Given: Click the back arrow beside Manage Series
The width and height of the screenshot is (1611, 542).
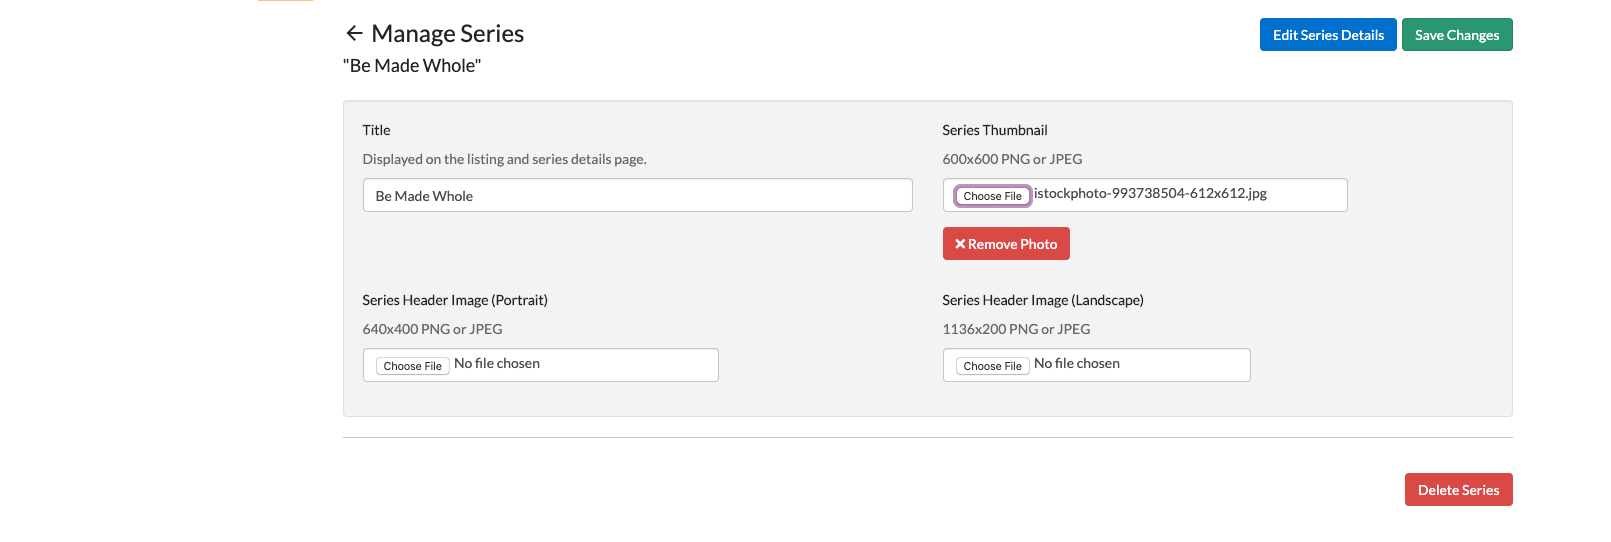Looking at the screenshot, I should tap(354, 33).
